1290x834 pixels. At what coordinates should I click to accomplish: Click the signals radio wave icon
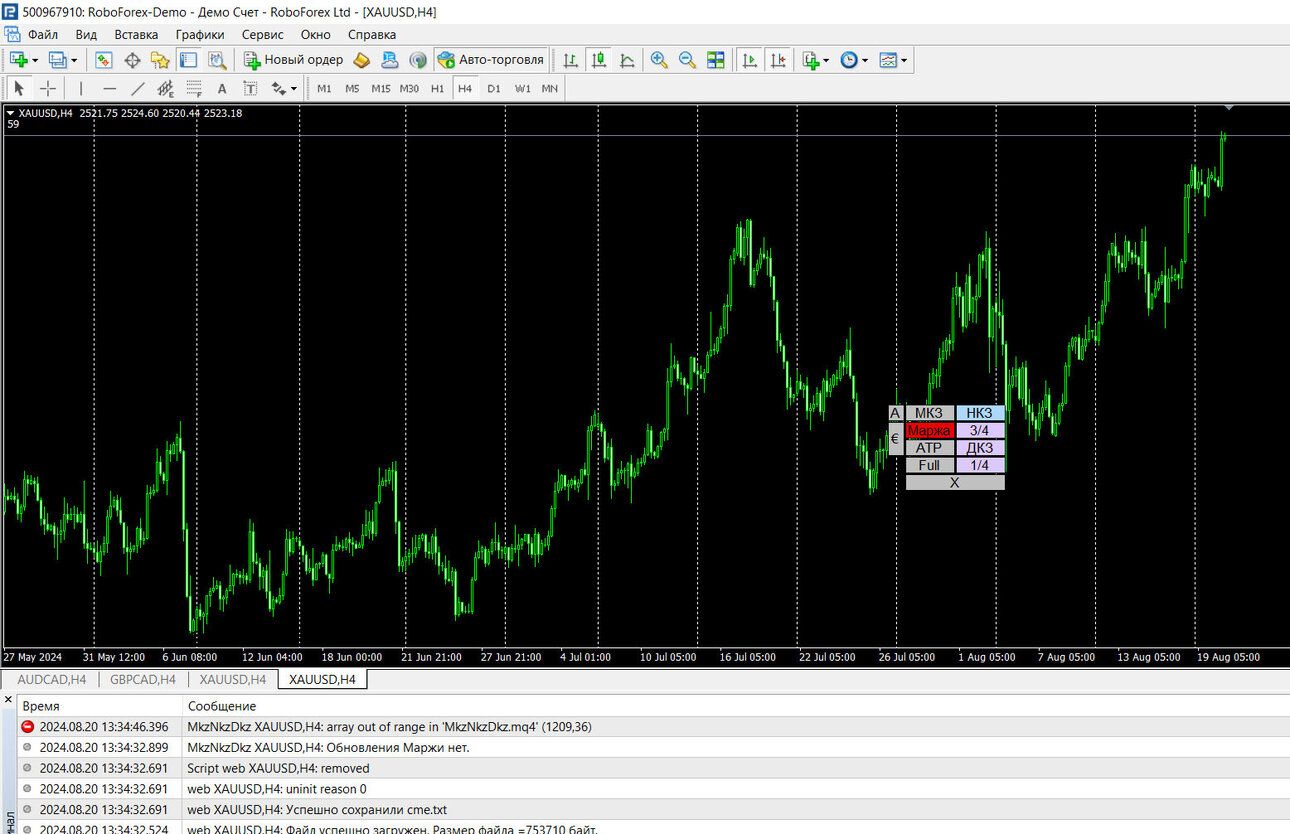(x=418, y=60)
